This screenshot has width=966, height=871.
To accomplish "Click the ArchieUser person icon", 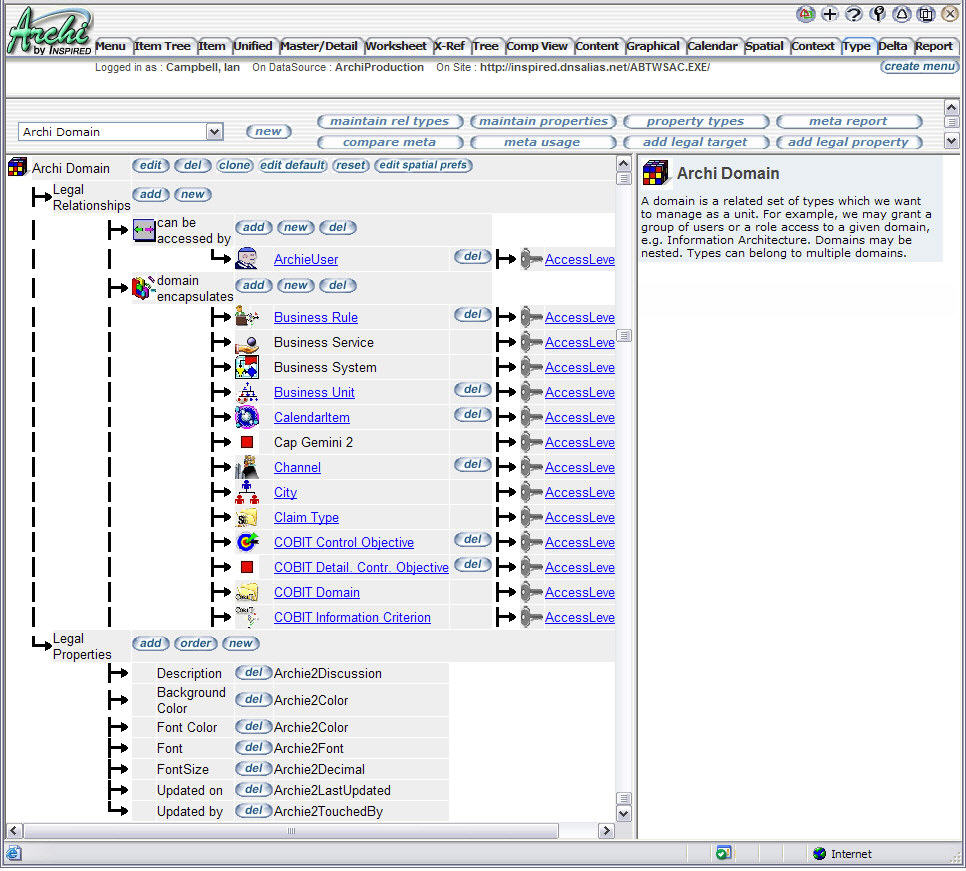I will [246, 259].
